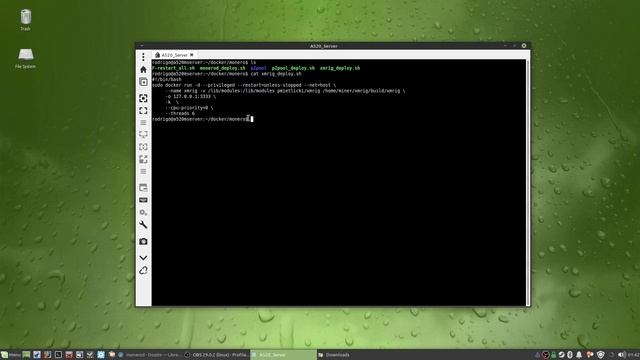Open the File System desktop icon
This screenshot has height=360, width=640.
[x=25, y=58]
